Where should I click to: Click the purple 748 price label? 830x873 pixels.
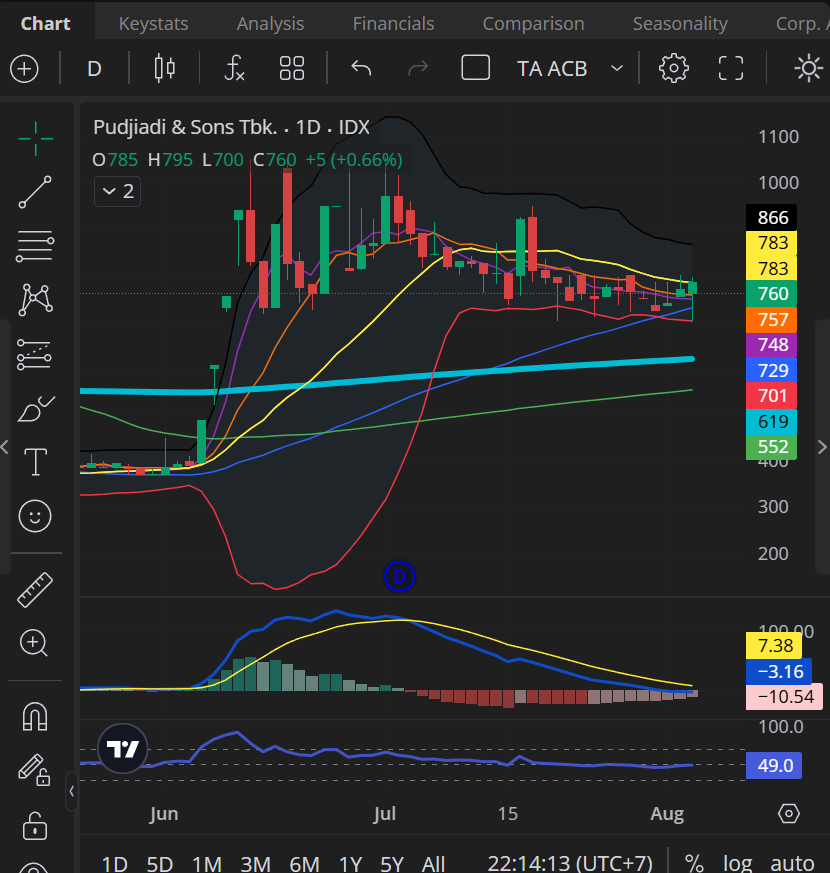pyautogui.click(x=772, y=345)
